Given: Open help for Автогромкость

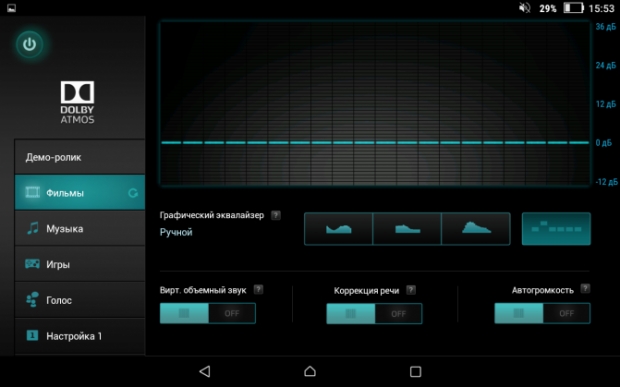Looking at the screenshot, I should tap(585, 289).
